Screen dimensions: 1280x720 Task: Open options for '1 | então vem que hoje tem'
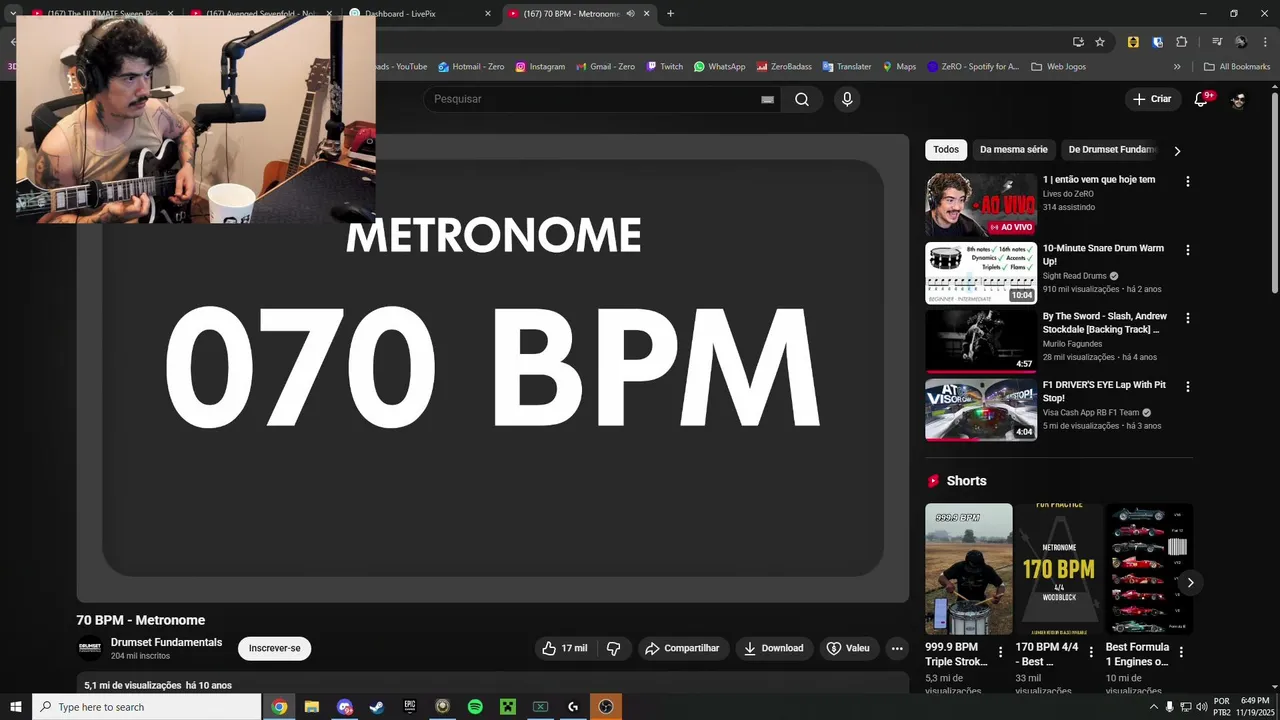pos(1188,181)
